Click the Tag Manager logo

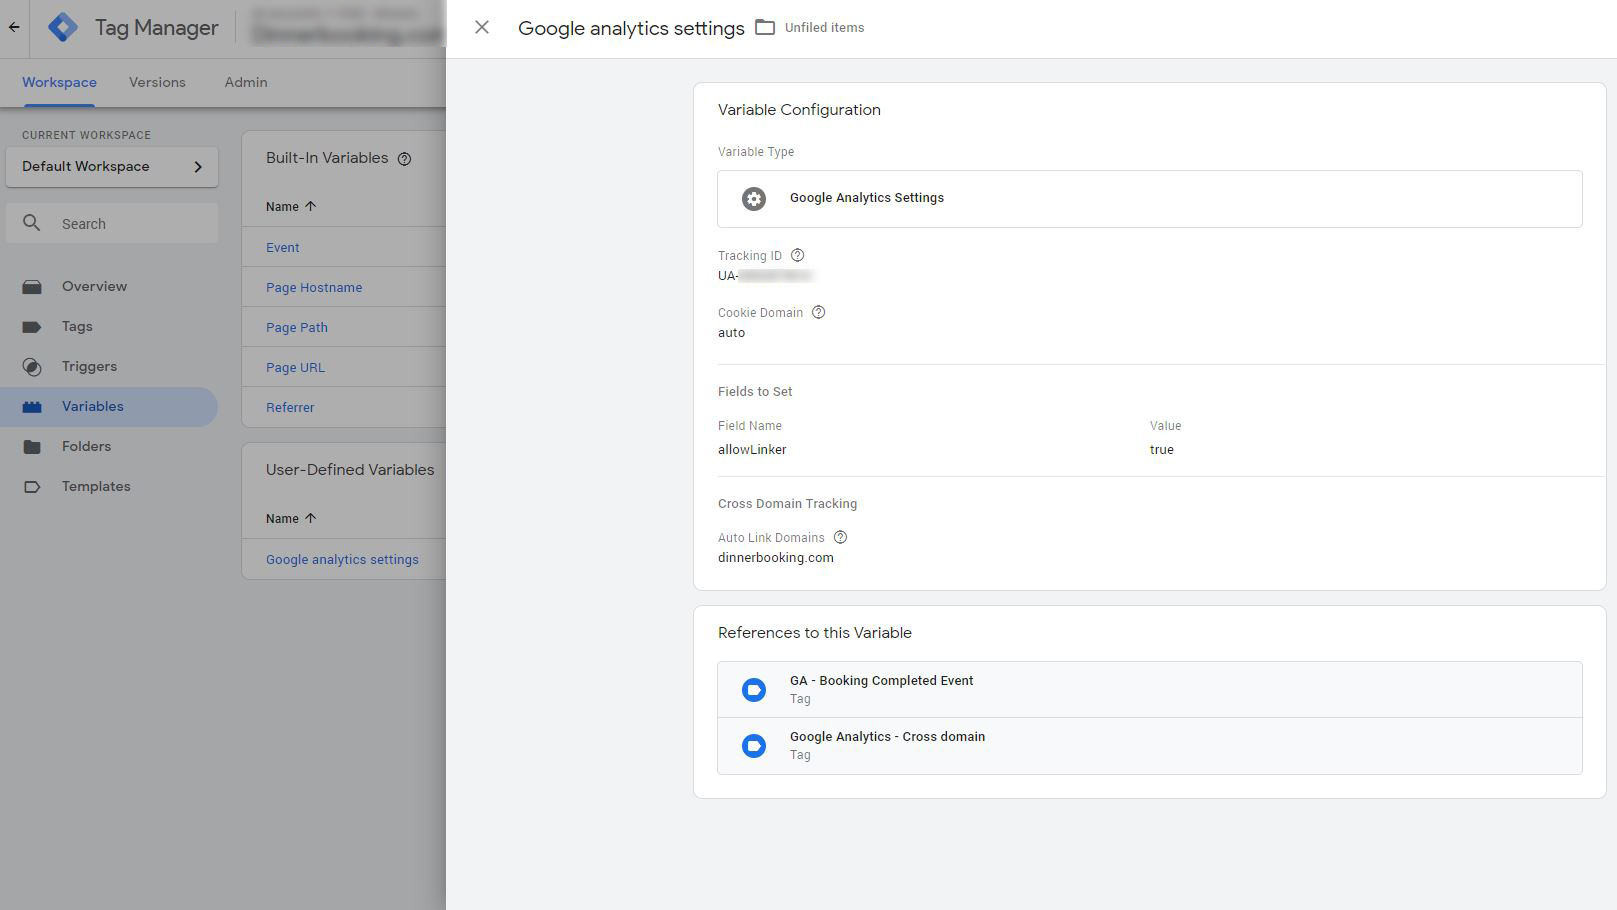pyautogui.click(x=62, y=28)
